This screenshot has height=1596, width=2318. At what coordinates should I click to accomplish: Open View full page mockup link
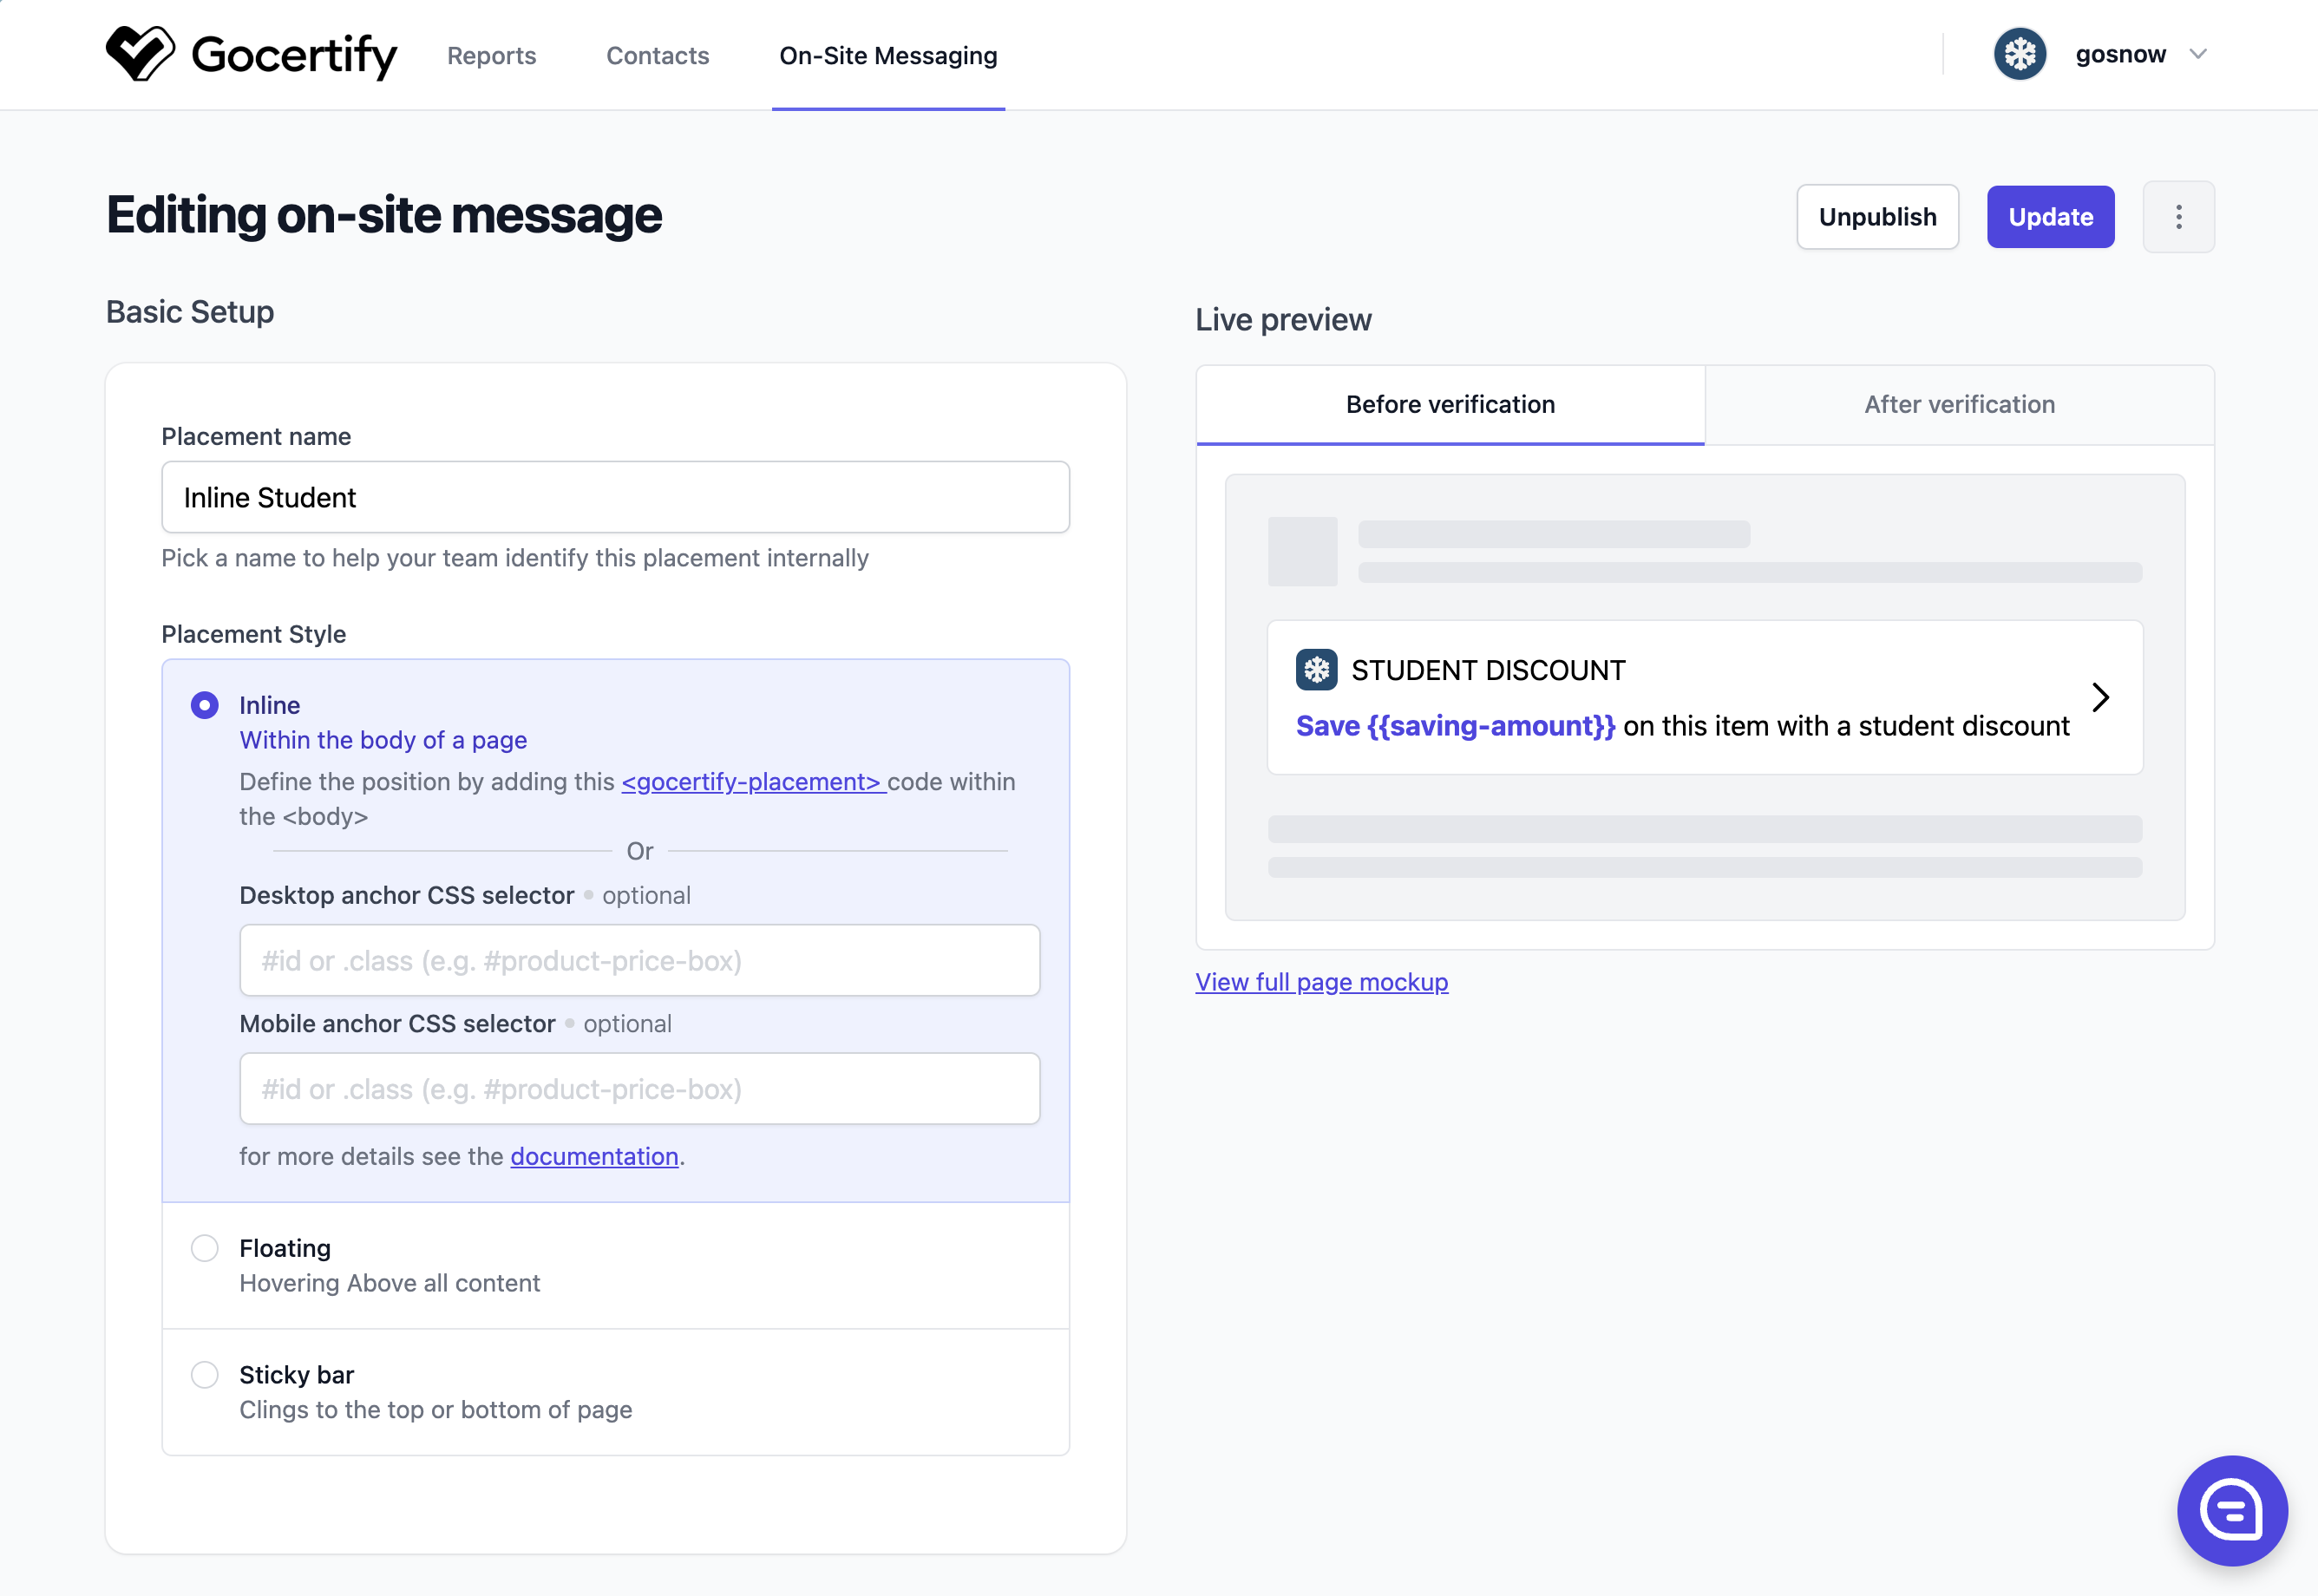(1321, 982)
